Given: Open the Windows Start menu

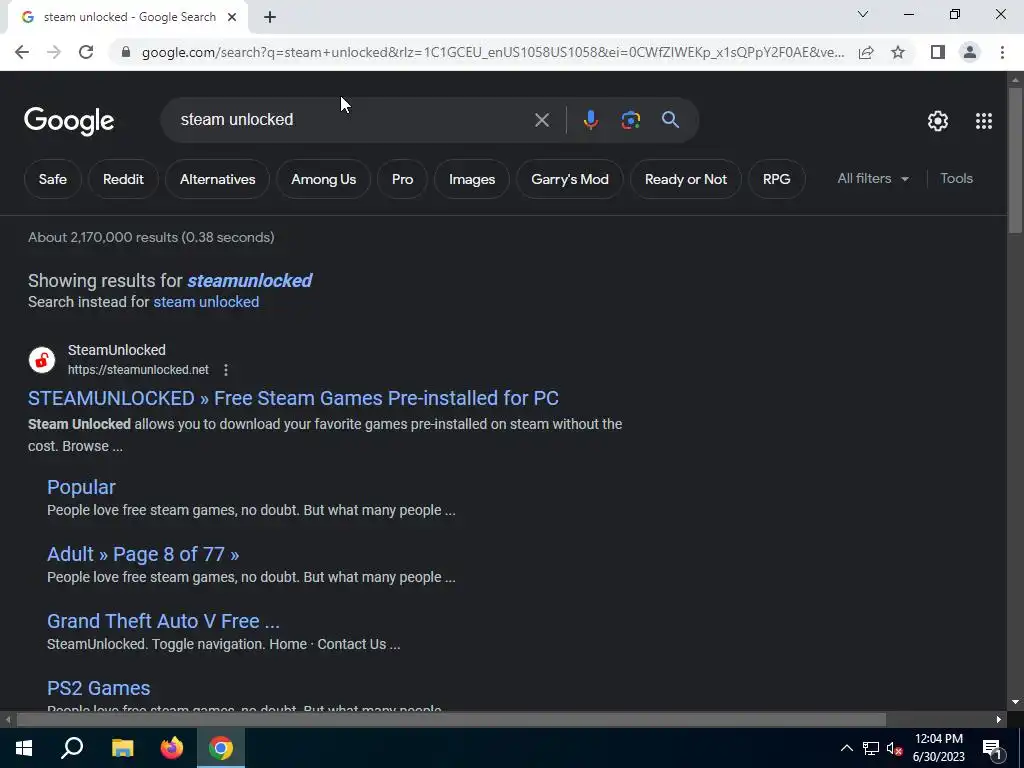Looking at the screenshot, I should (24, 748).
